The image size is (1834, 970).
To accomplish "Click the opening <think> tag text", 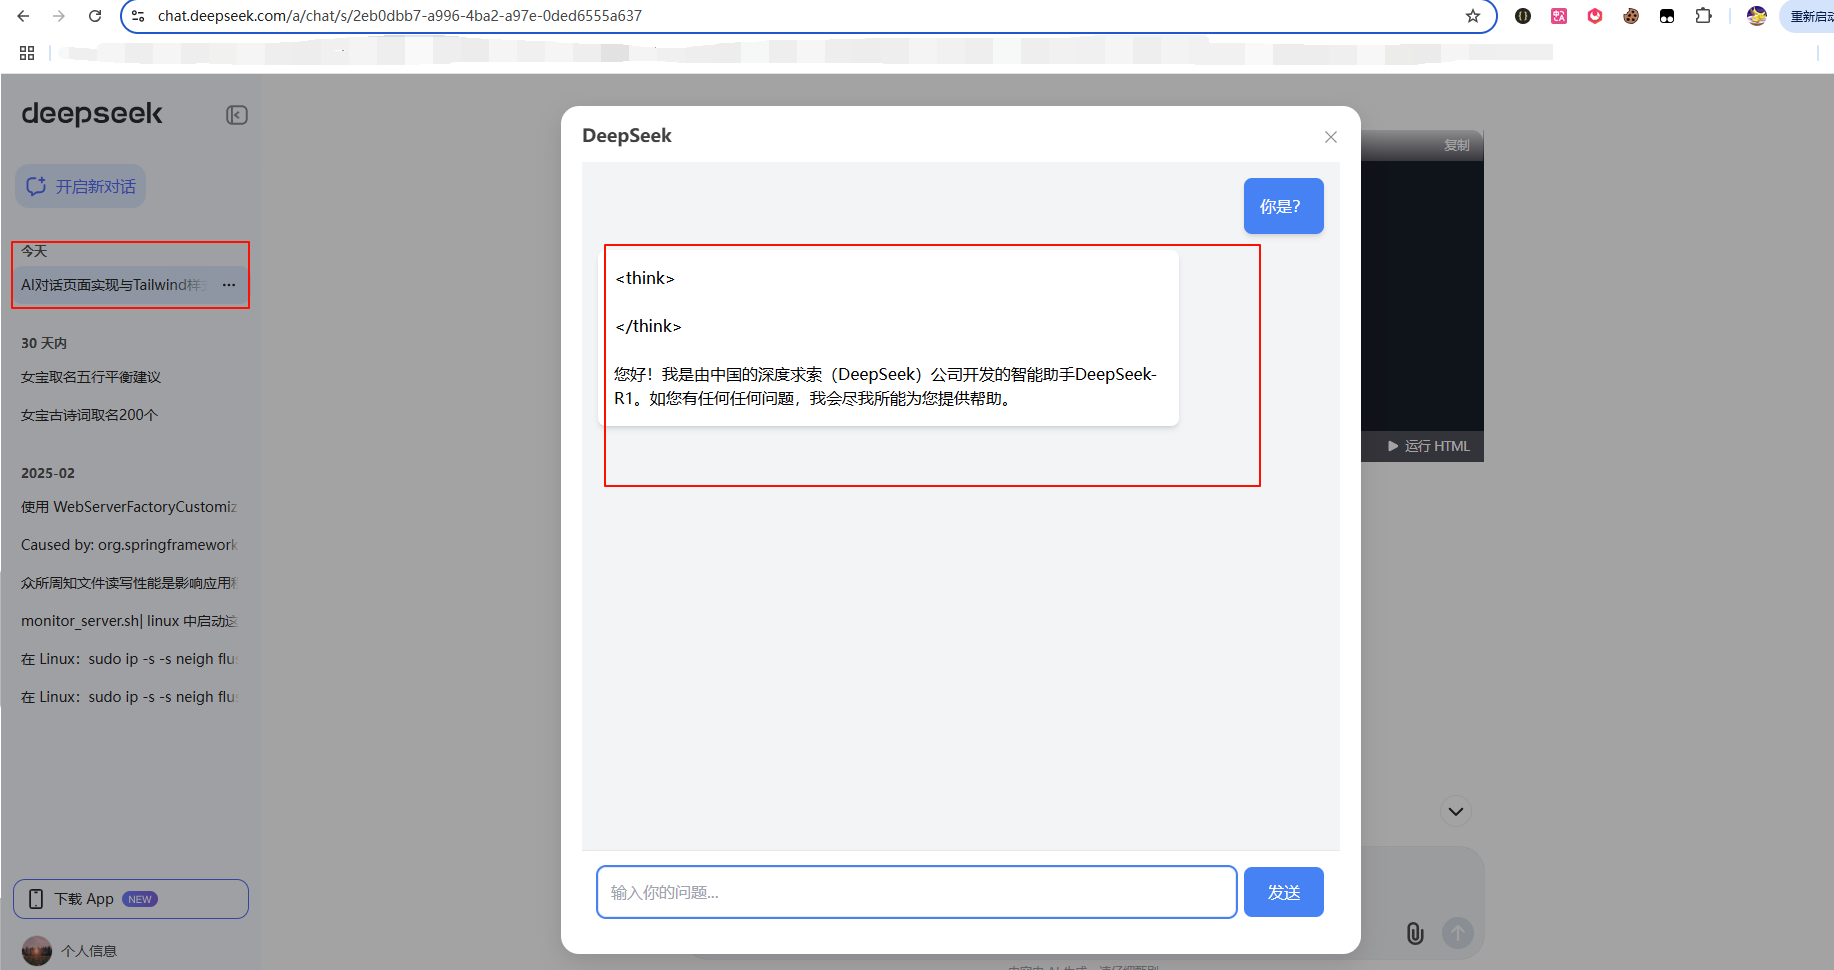I will 645,278.
